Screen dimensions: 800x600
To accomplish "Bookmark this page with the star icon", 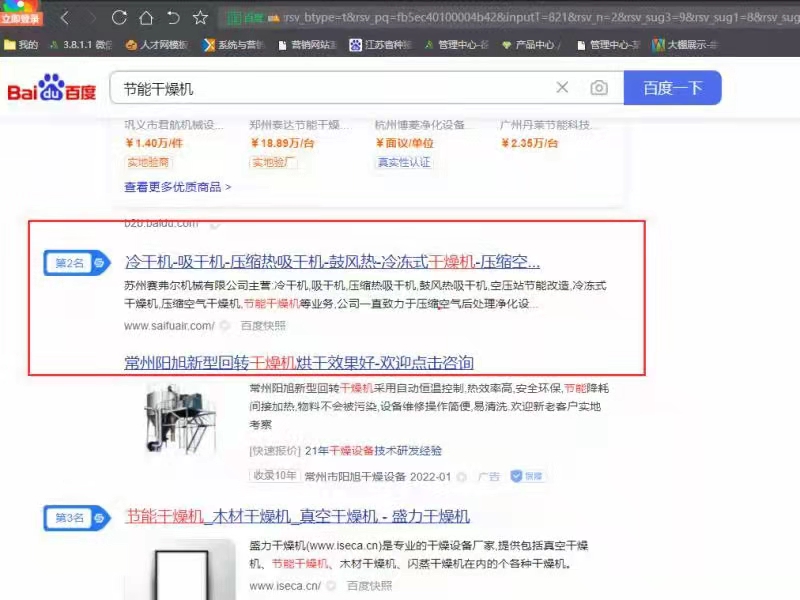I will (200, 18).
